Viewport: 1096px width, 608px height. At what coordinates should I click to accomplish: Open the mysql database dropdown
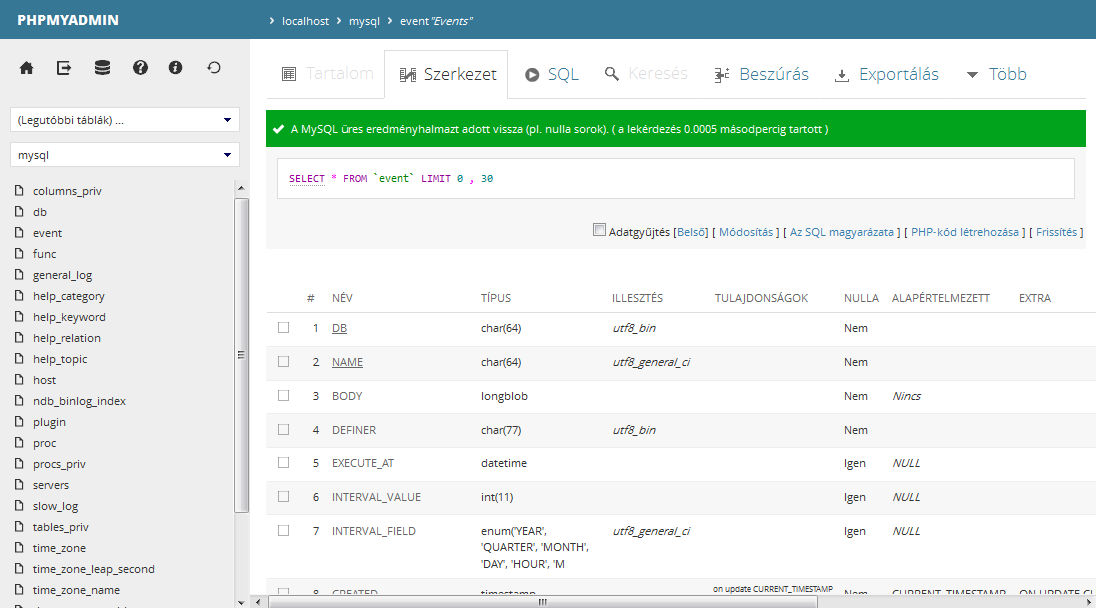point(125,154)
